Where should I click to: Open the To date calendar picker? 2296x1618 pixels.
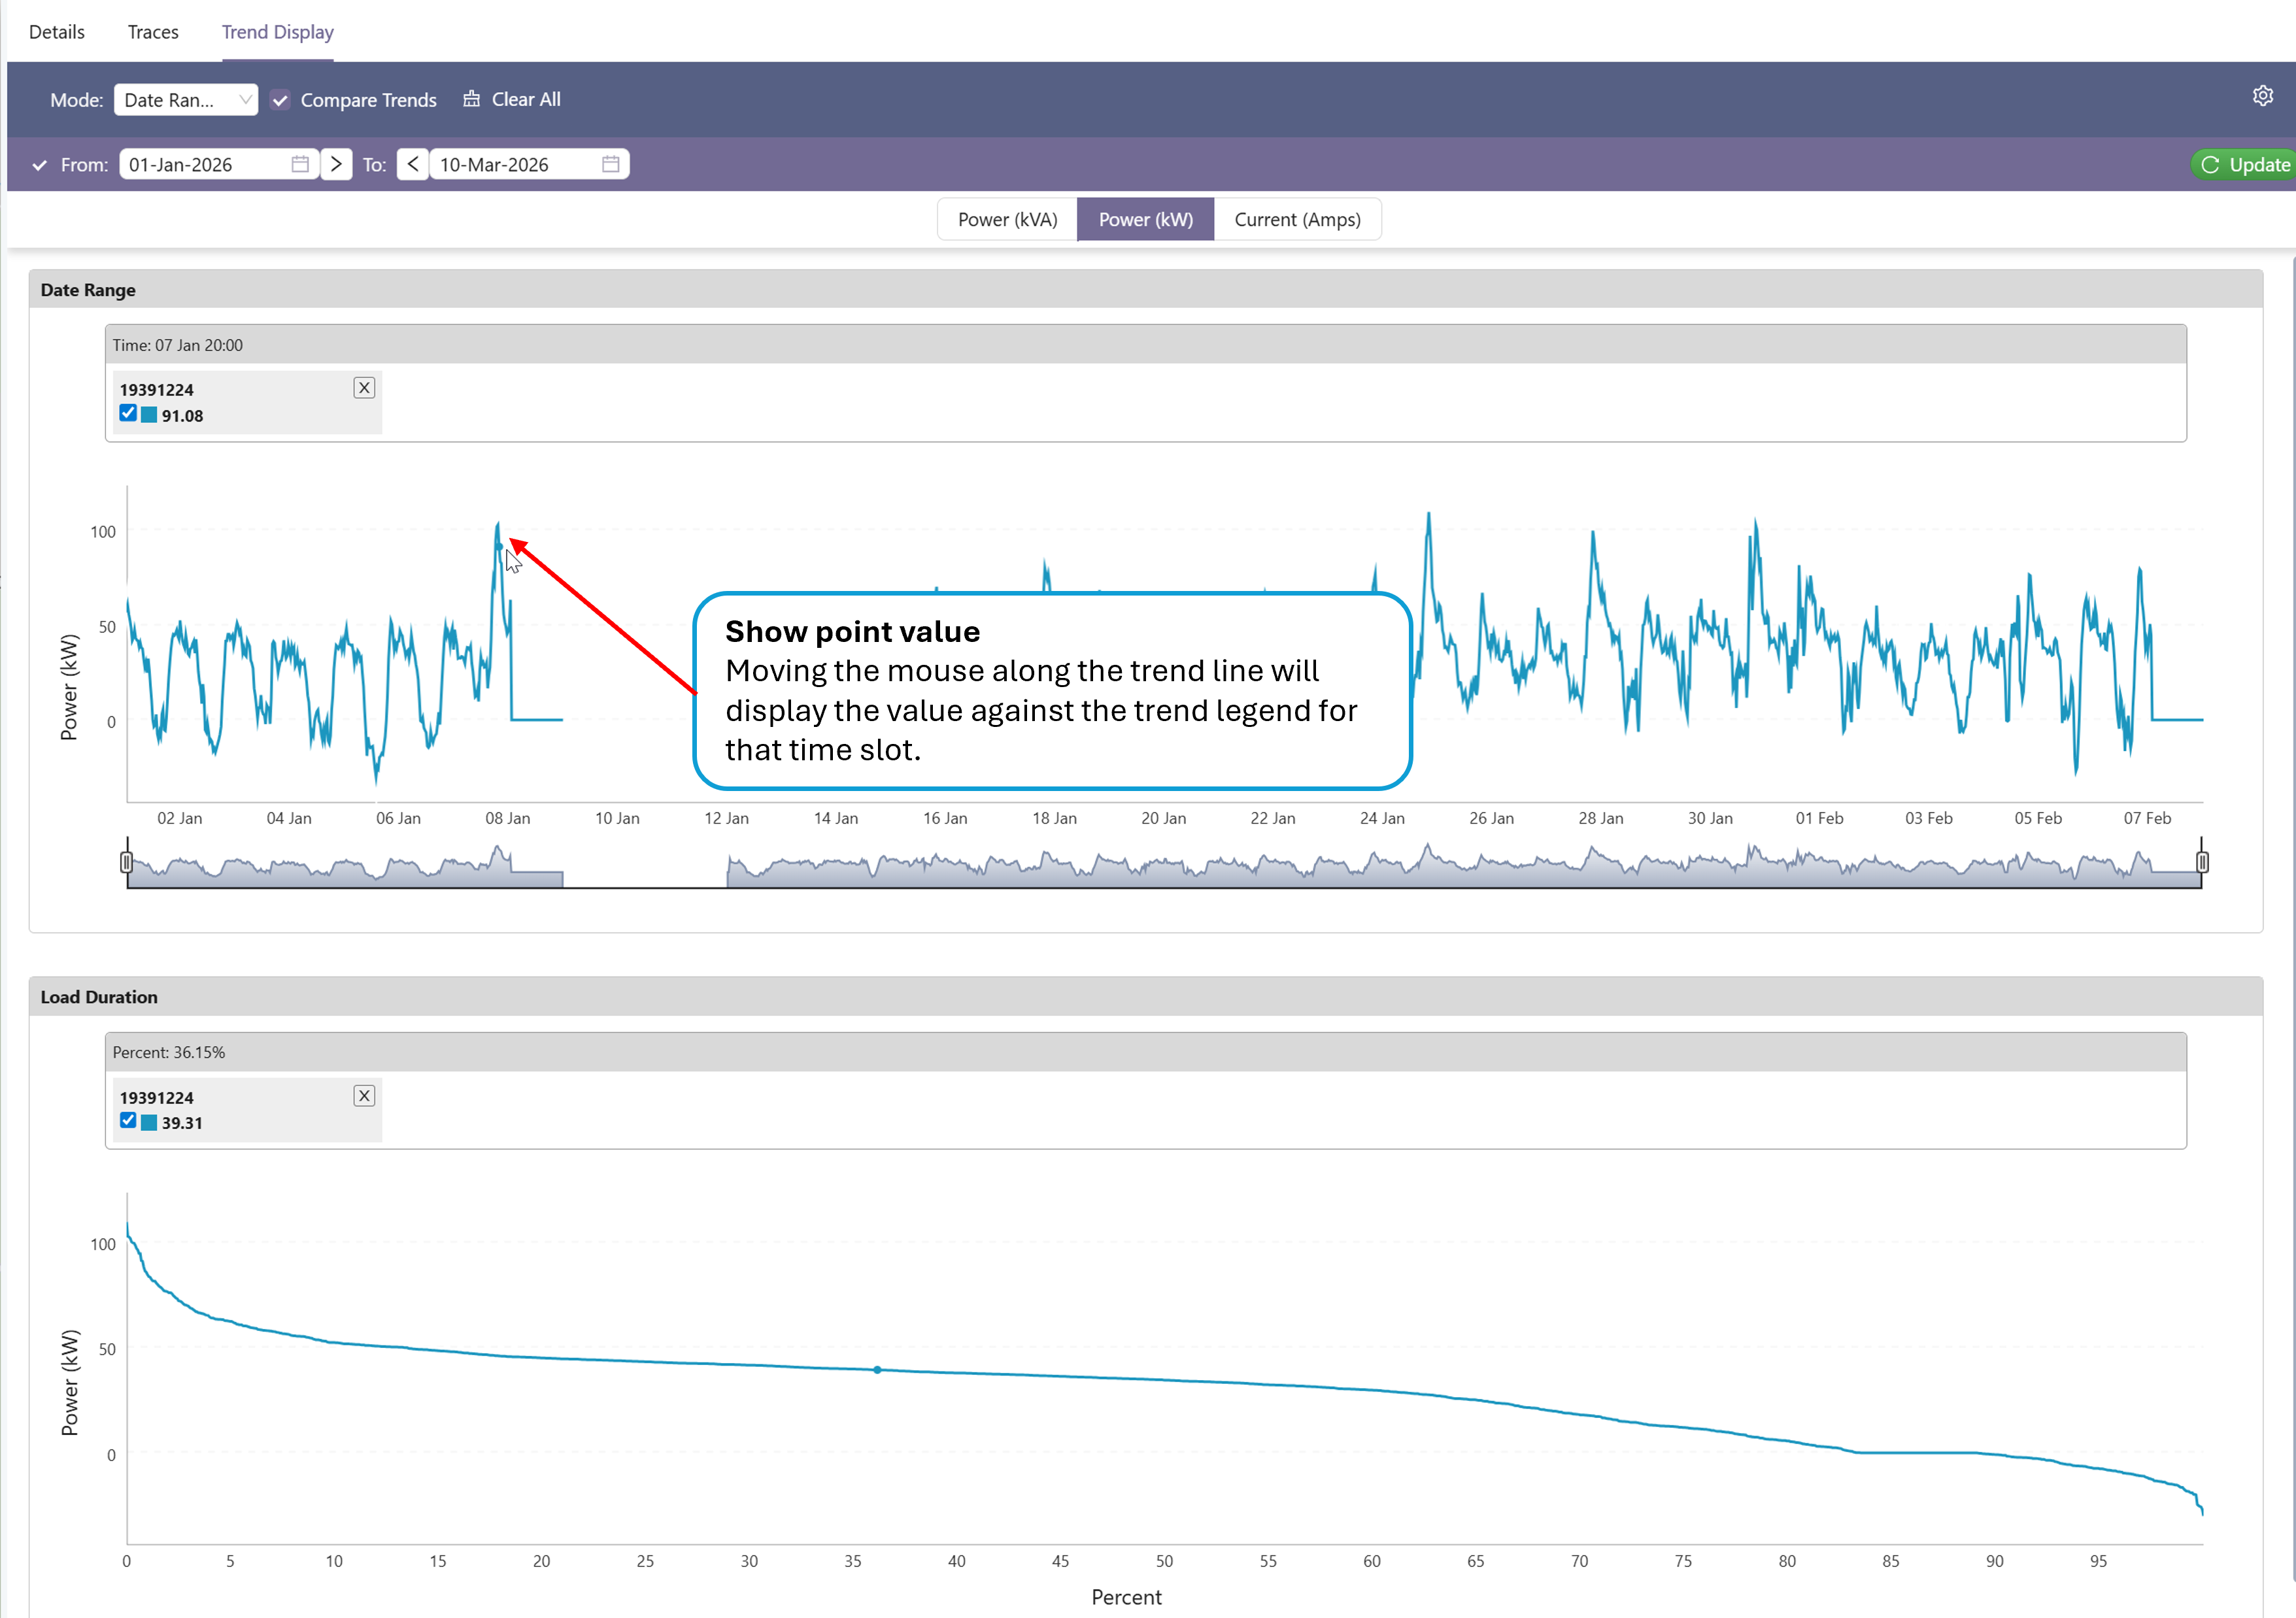coord(611,164)
